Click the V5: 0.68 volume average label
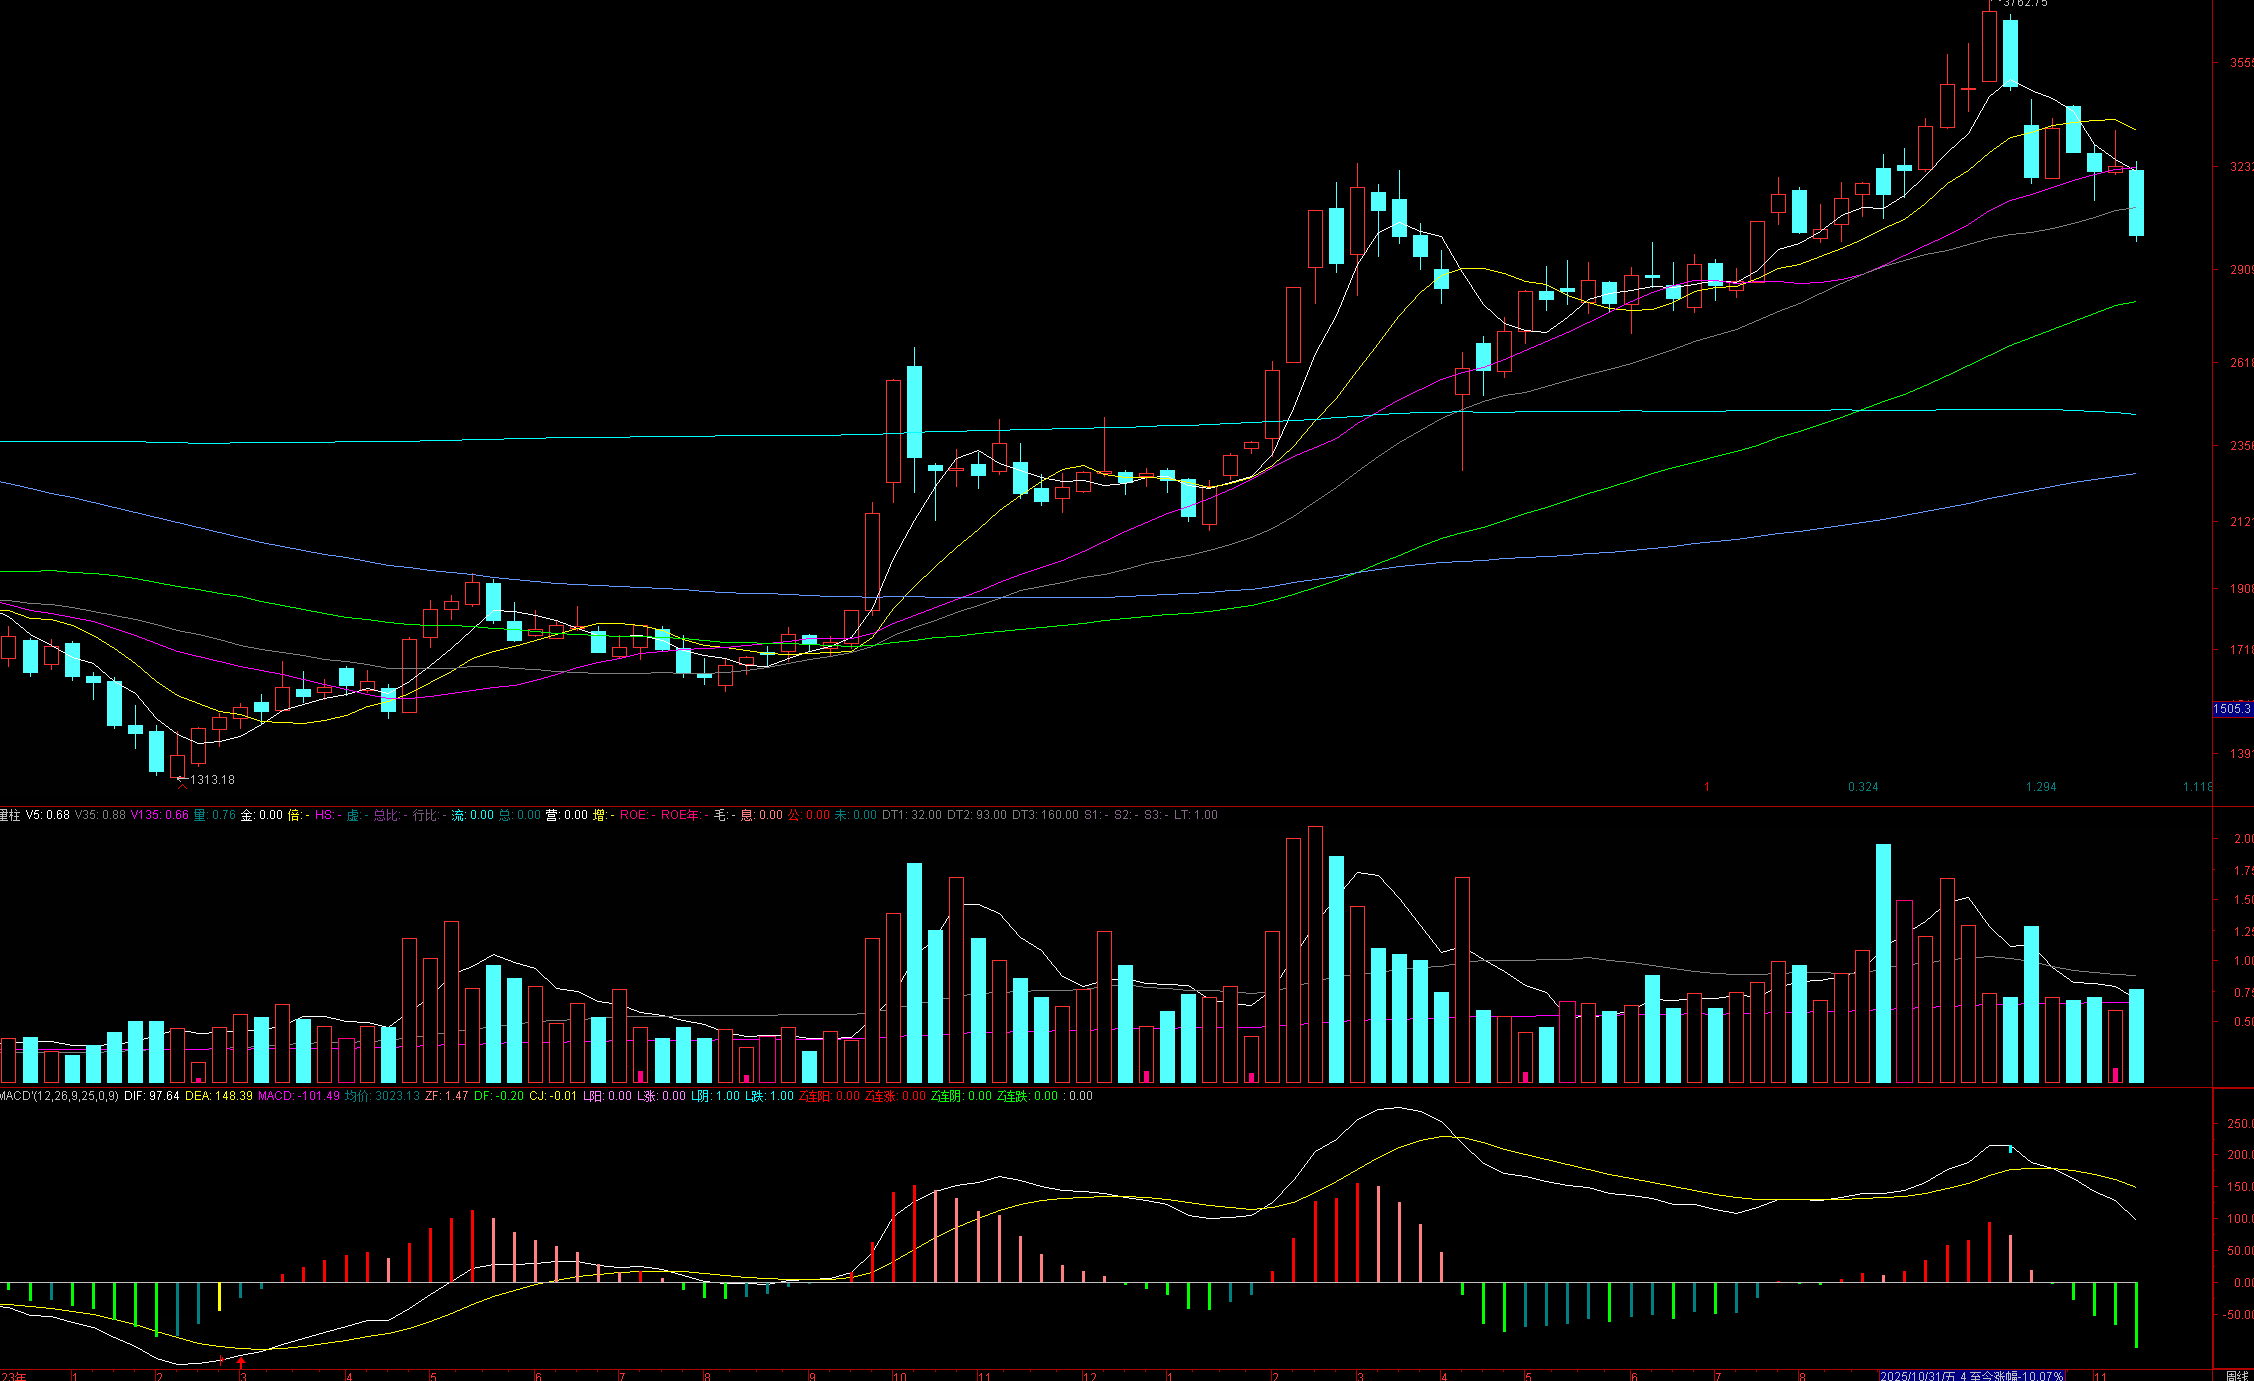2254x1381 pixels. [48, 815]
